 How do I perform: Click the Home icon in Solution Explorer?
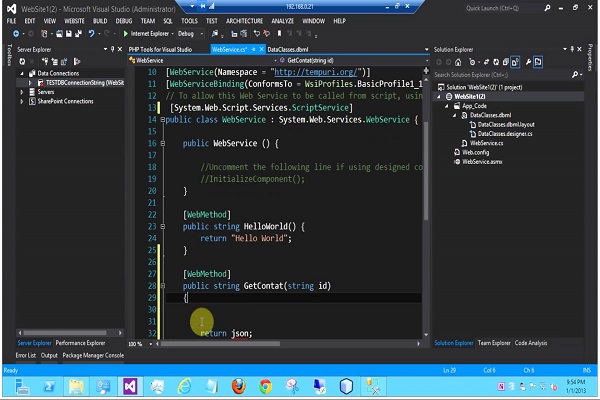pos(458,62)
